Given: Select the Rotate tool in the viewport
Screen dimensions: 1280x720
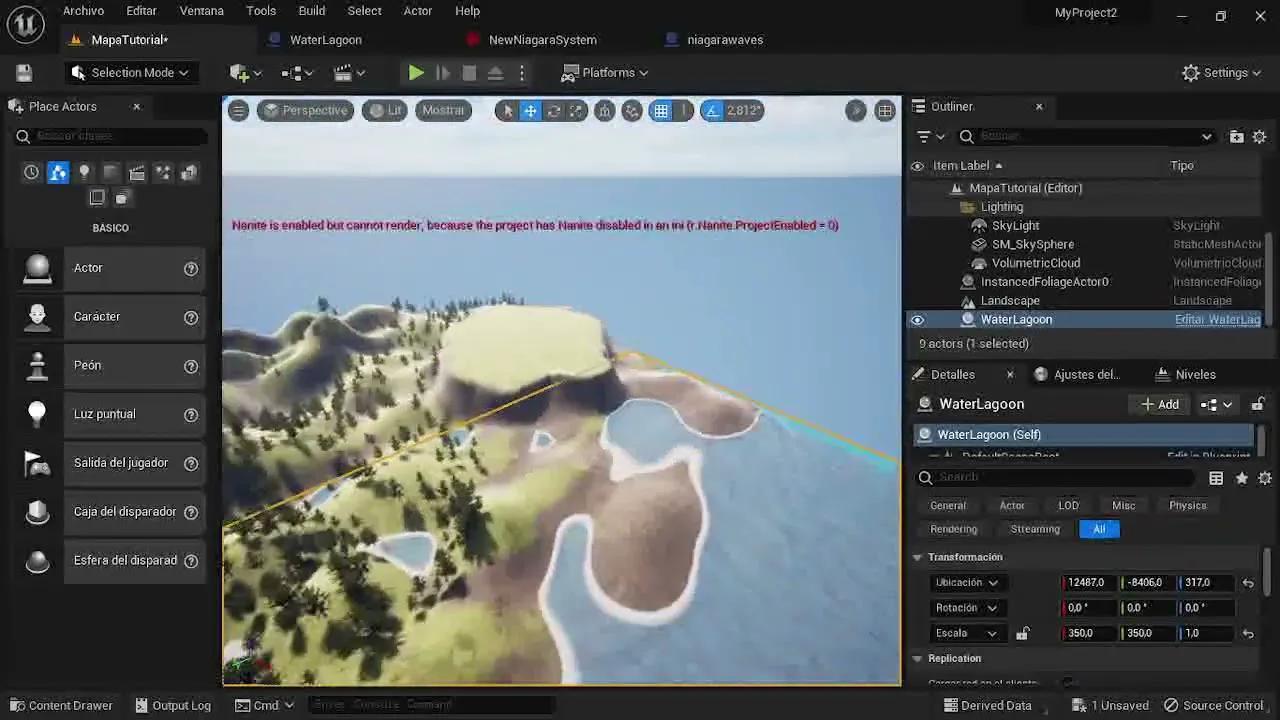Looking at the screenshot, I should tap(553, 111).
